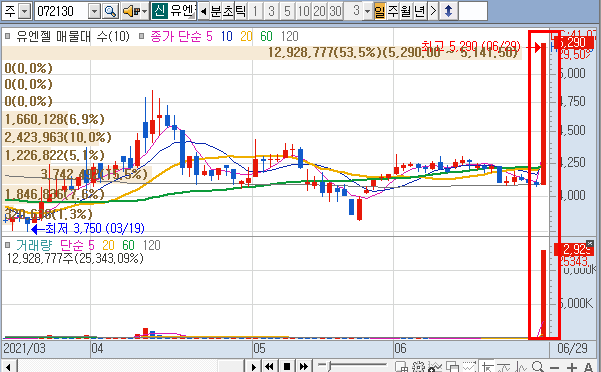Click the 5 moving average label in price panel
Screen dimensions: 601x372
[x=209, y=36]
